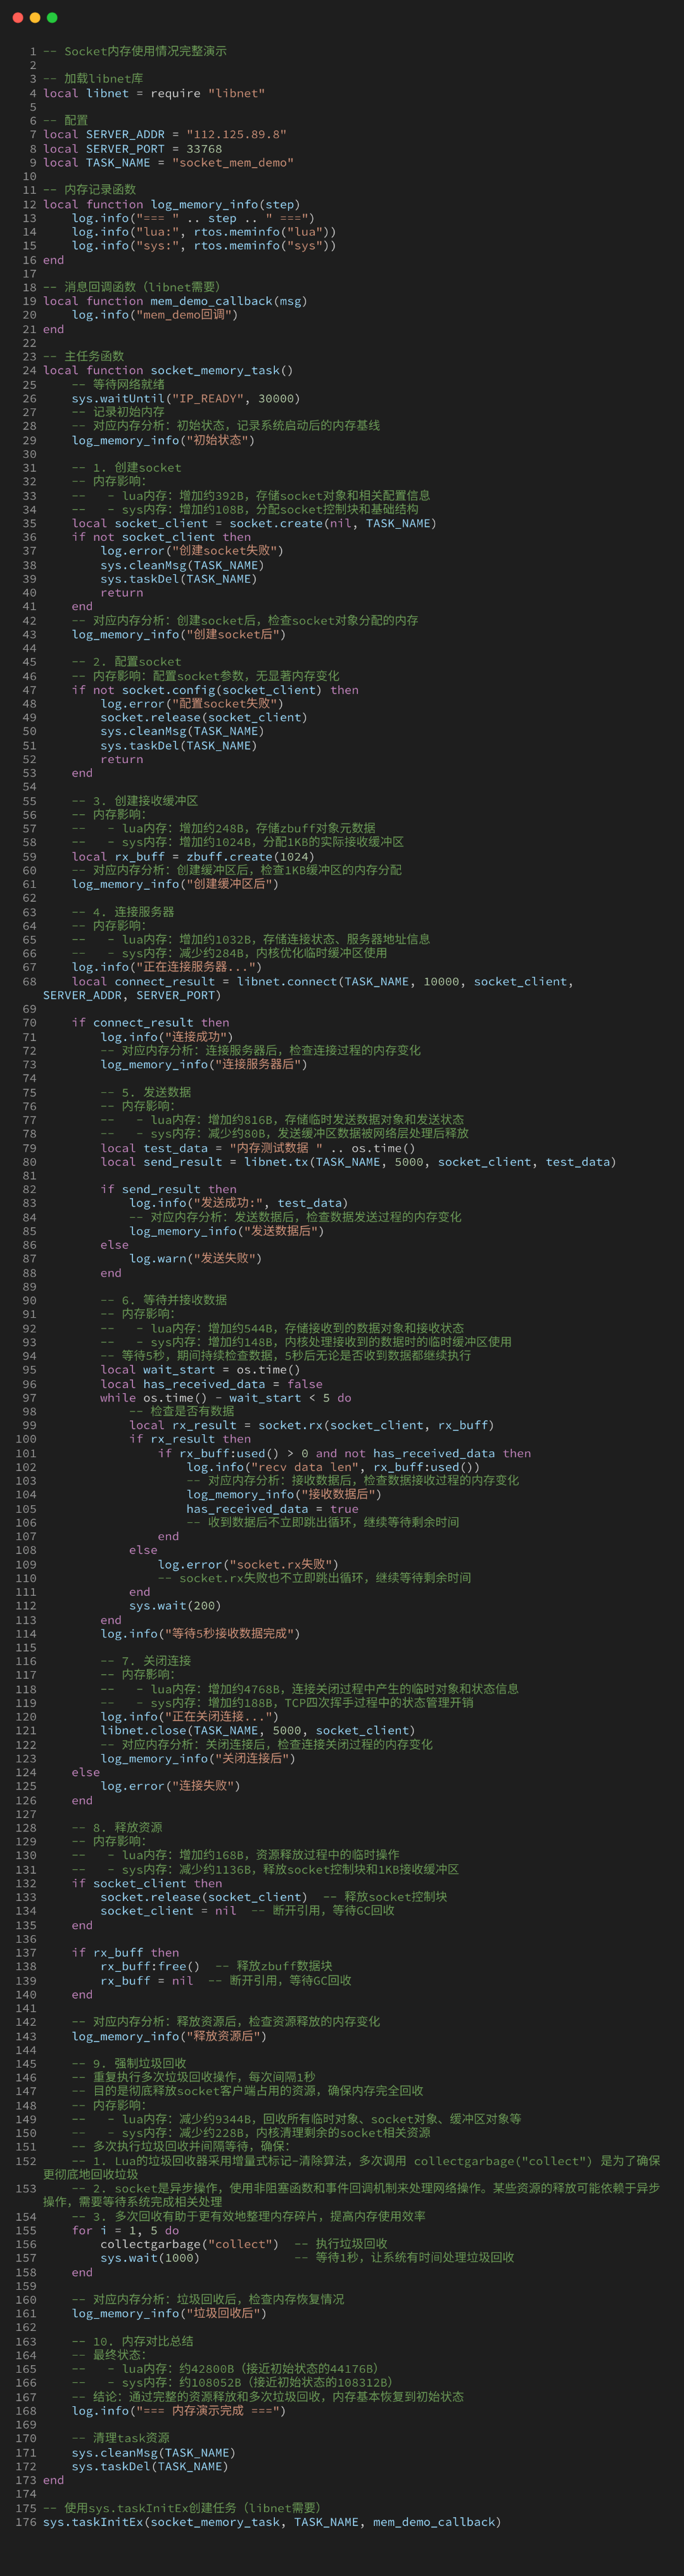This screenshot has height=2576, width=684.
Task: Click log_memory_info("接收数据后")
Action: tap(284, 1495)
